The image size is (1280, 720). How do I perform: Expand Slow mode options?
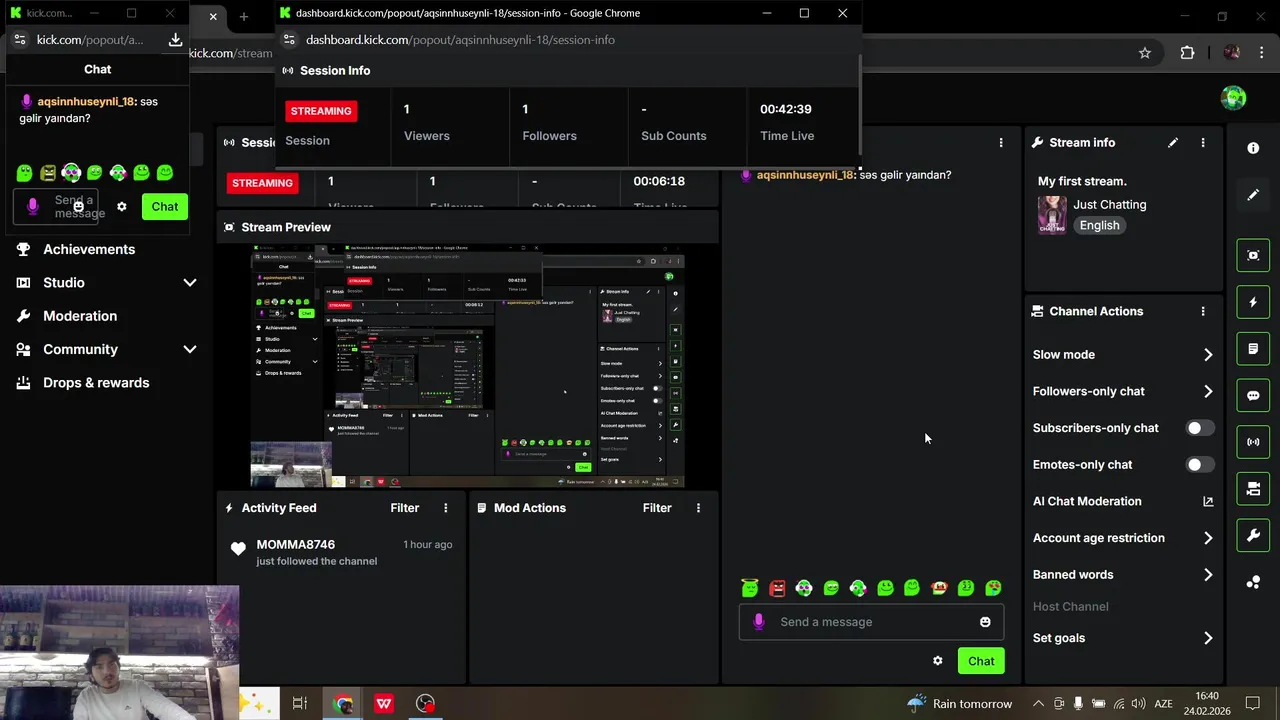[x=1208, y=355]
